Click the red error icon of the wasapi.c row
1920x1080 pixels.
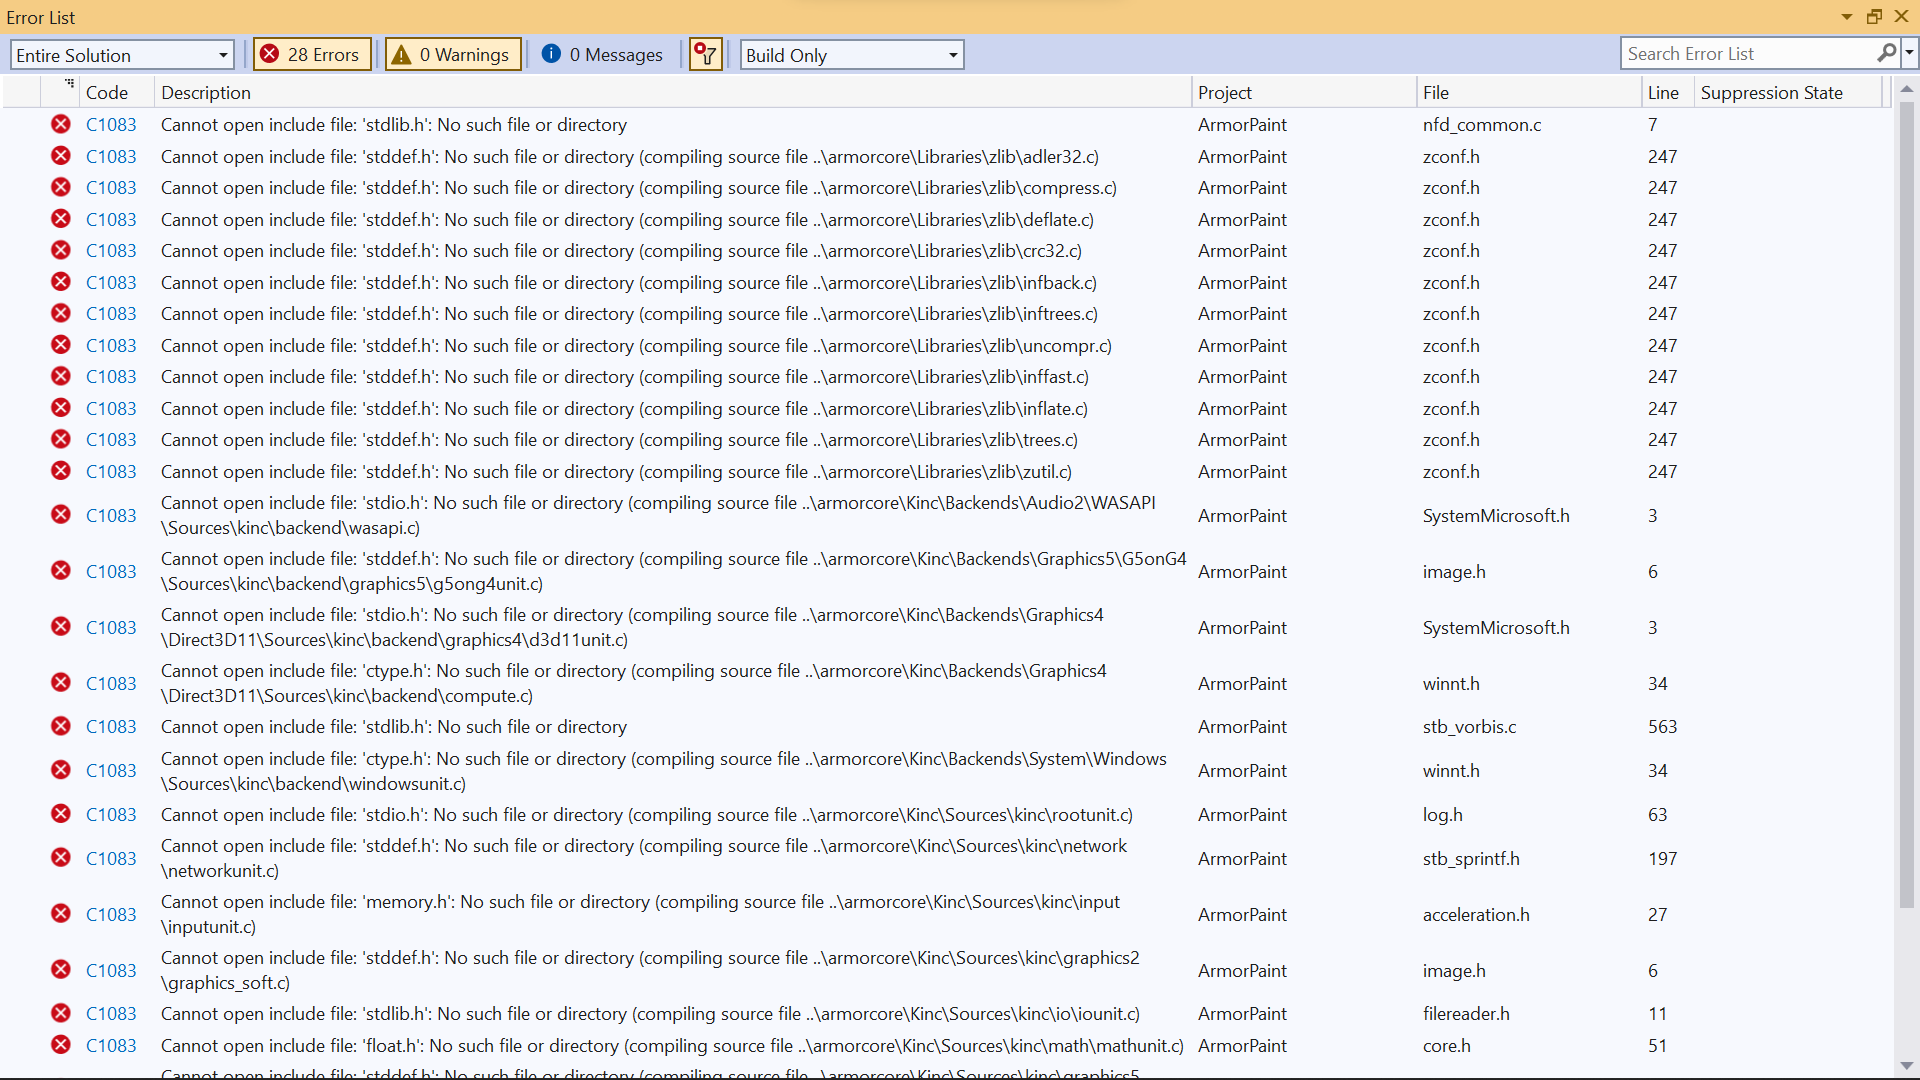[61, 515]
